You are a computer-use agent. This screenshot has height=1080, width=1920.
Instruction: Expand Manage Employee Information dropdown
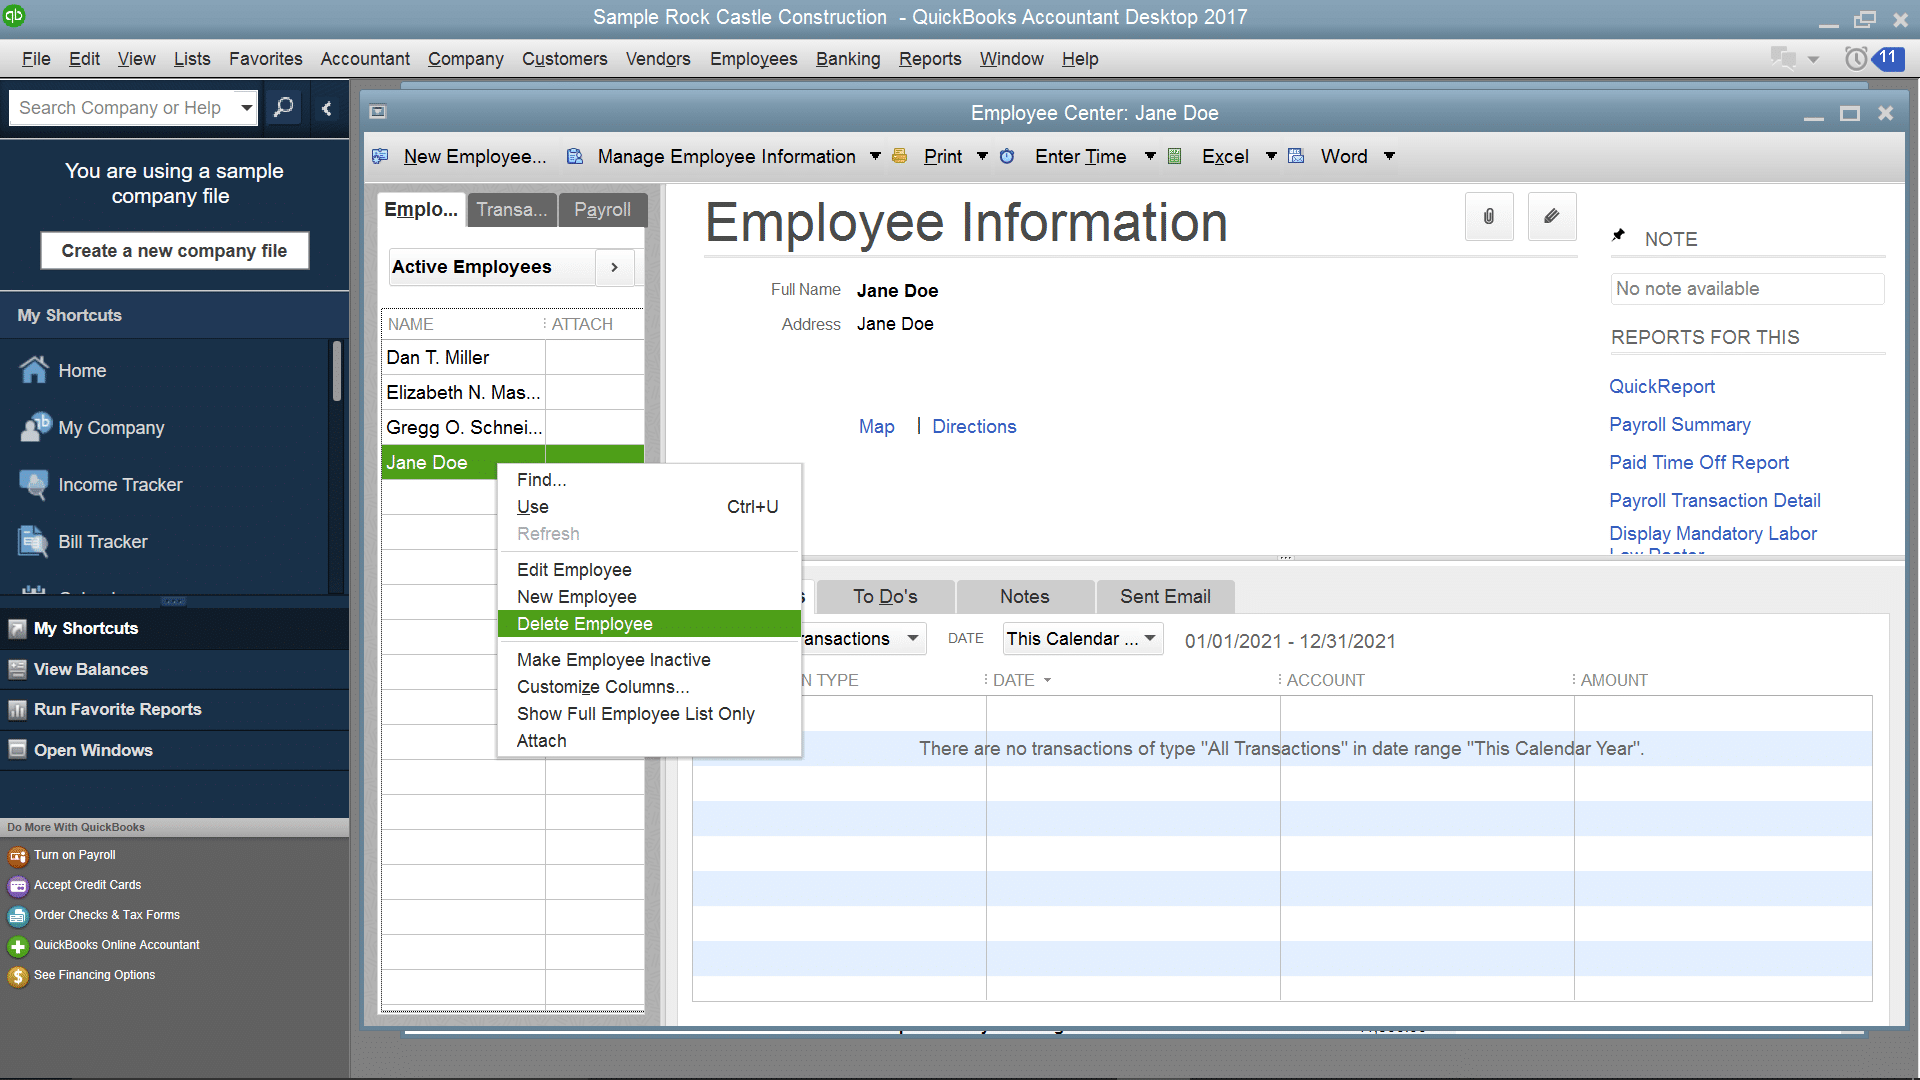pyautogui.click(x=875, y=156)
